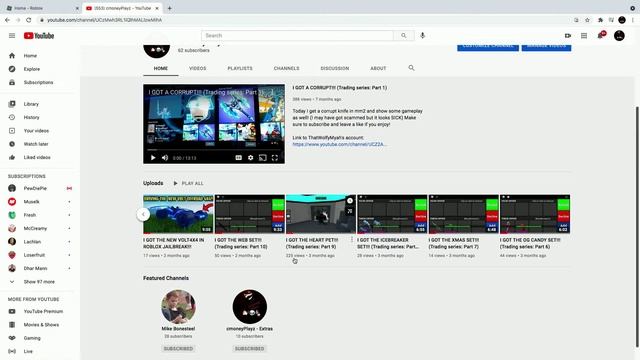The height and width of the screenshot is (360, 640).
Task: Toggle miniplayer on the featured video
Action: 263,158
